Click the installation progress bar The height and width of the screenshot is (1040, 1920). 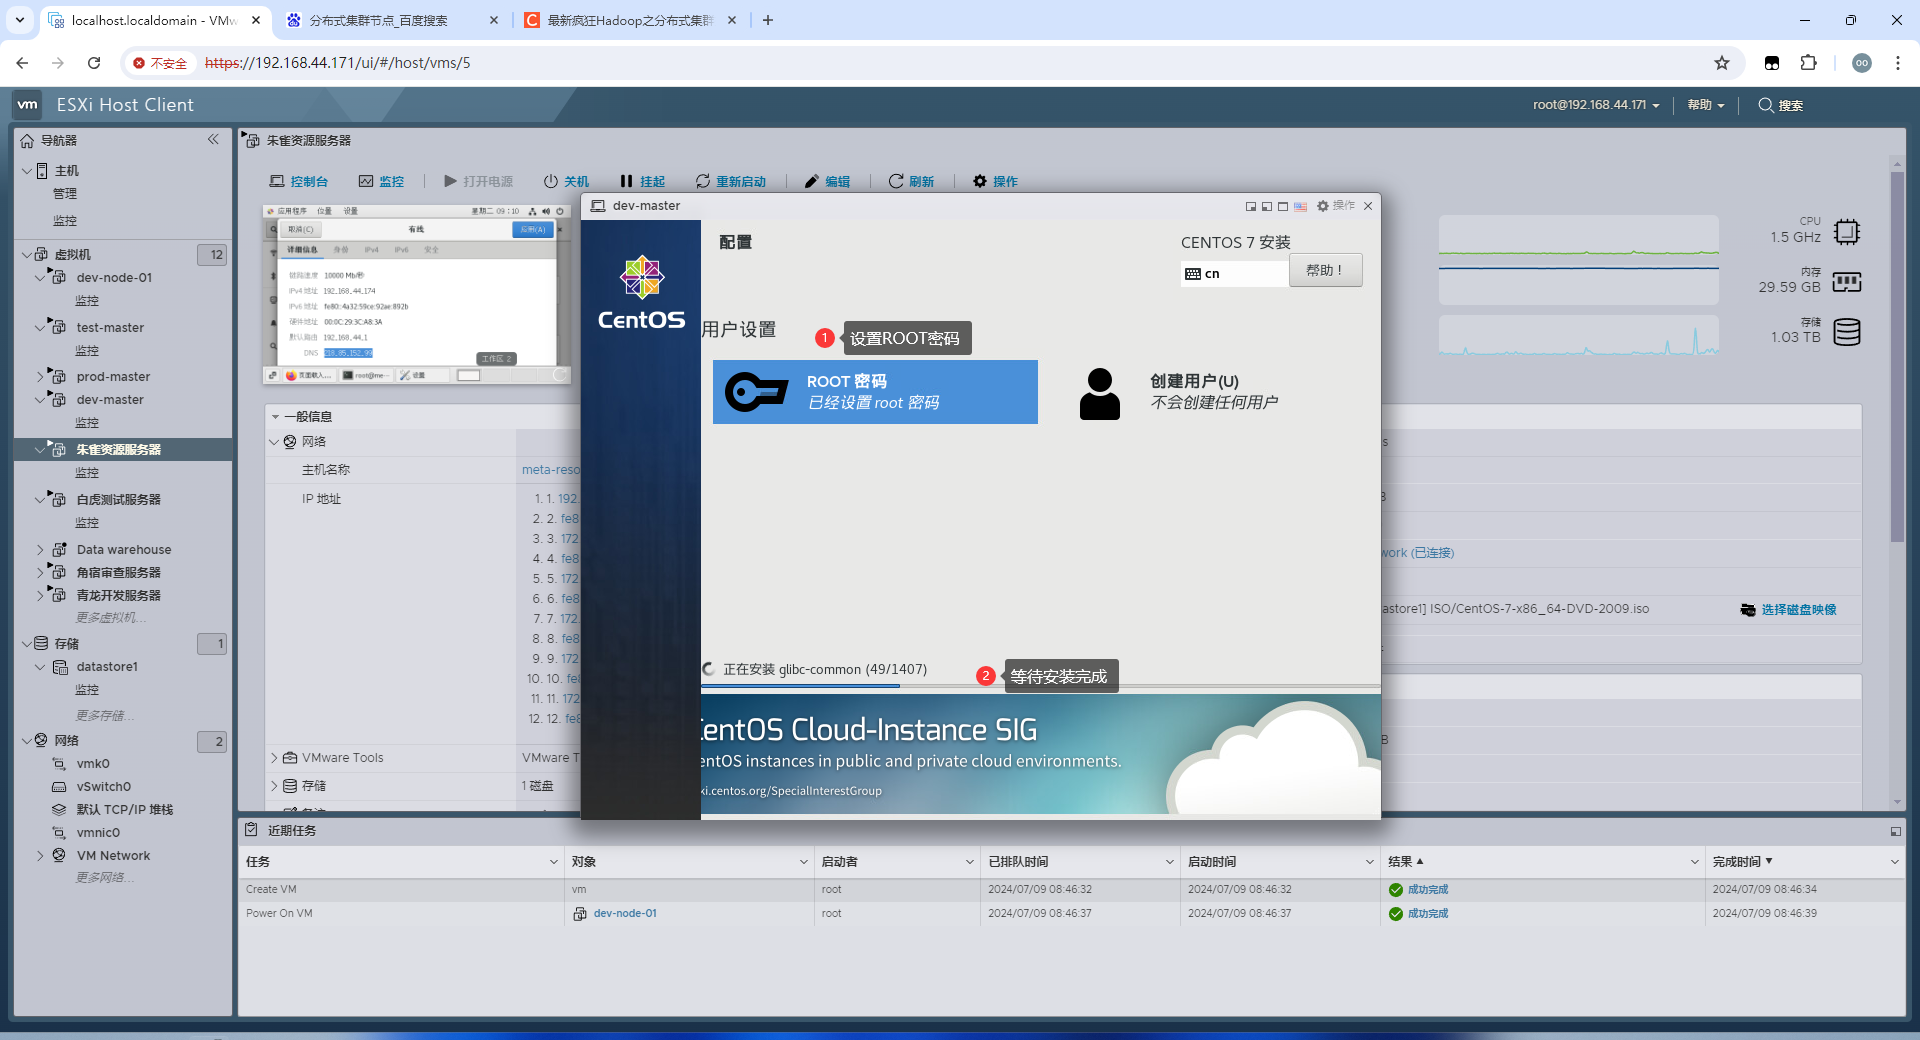[1040, 687]
